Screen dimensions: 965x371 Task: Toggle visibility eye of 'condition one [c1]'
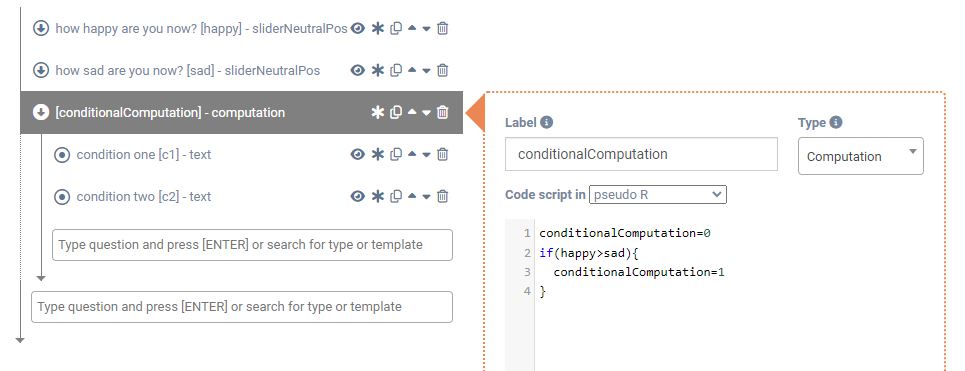358,154
